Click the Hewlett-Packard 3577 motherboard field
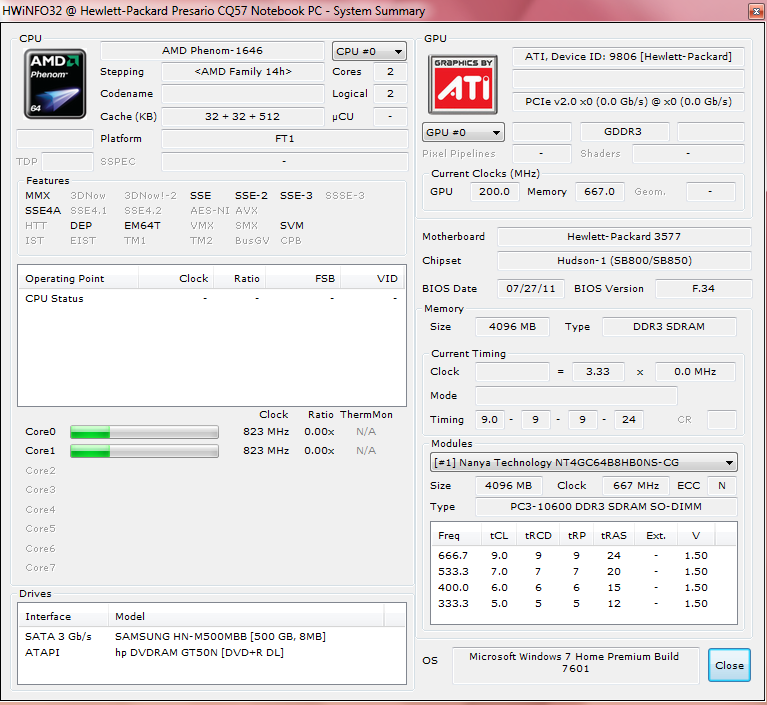Image resolution: width=767 pixels, height=705 pixels. coord(624,237)
